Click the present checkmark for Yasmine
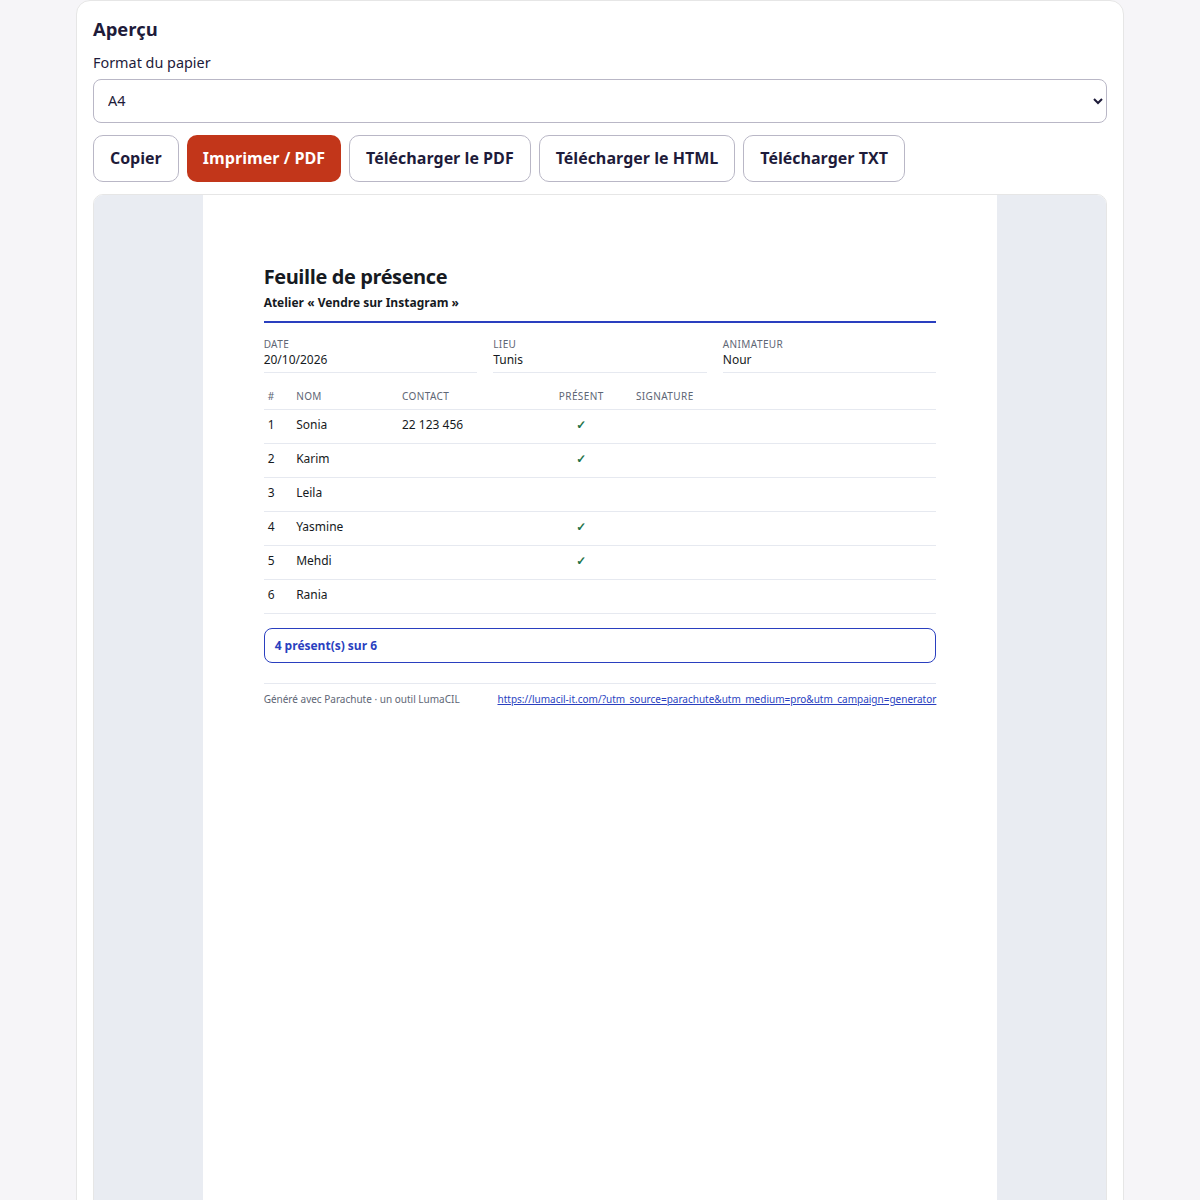 click(x=581, y=527)
